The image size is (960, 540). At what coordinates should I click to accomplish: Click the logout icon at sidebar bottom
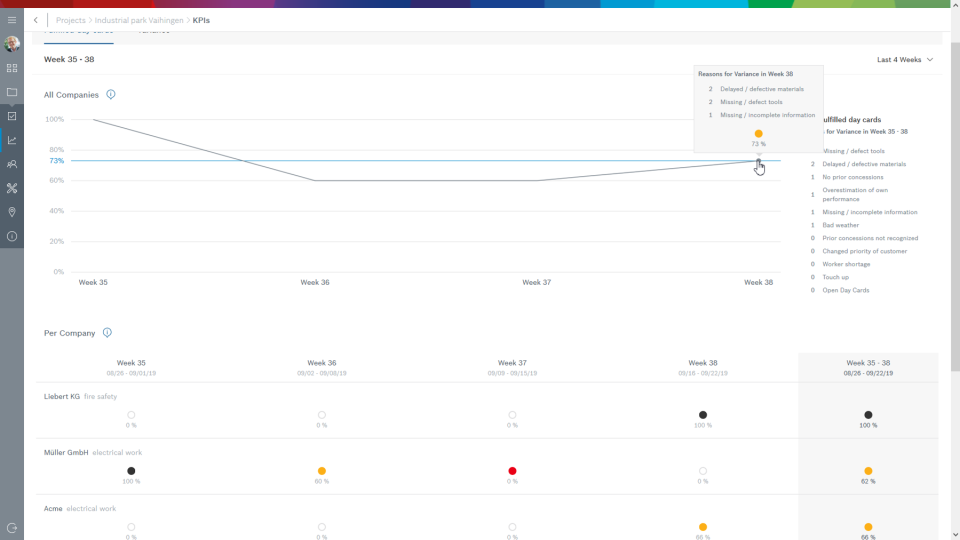point(12,528)
